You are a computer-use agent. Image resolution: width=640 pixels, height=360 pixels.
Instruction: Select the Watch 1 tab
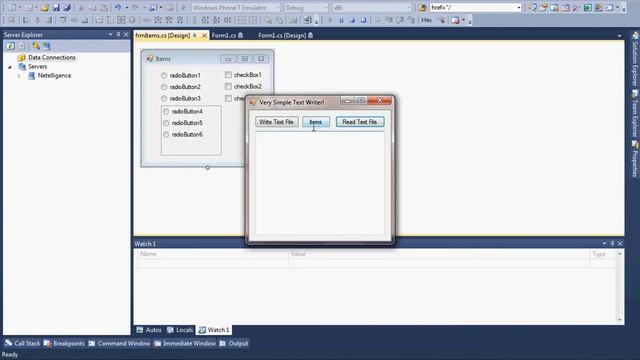(x=214, y=330)
